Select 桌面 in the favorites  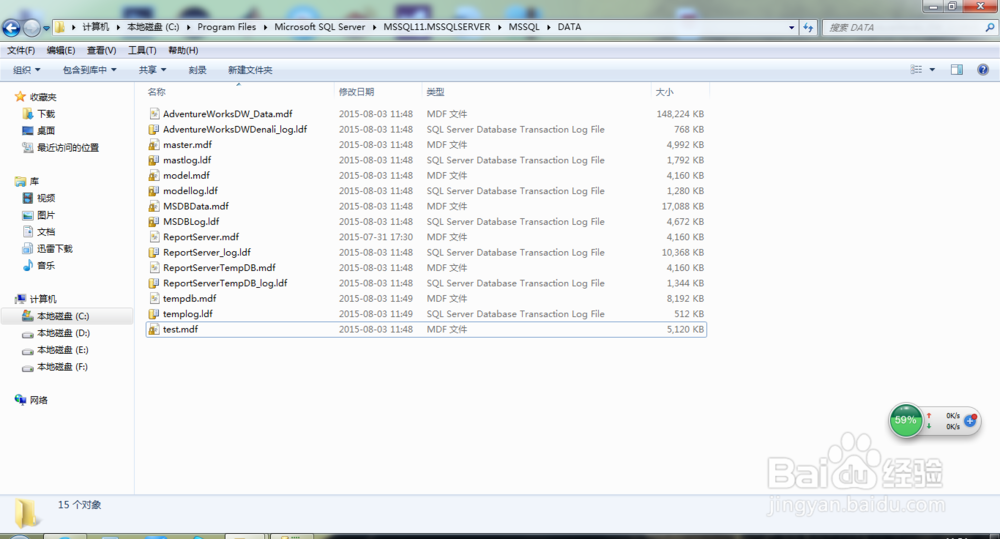pyautogui.click(x=46, y=130)
